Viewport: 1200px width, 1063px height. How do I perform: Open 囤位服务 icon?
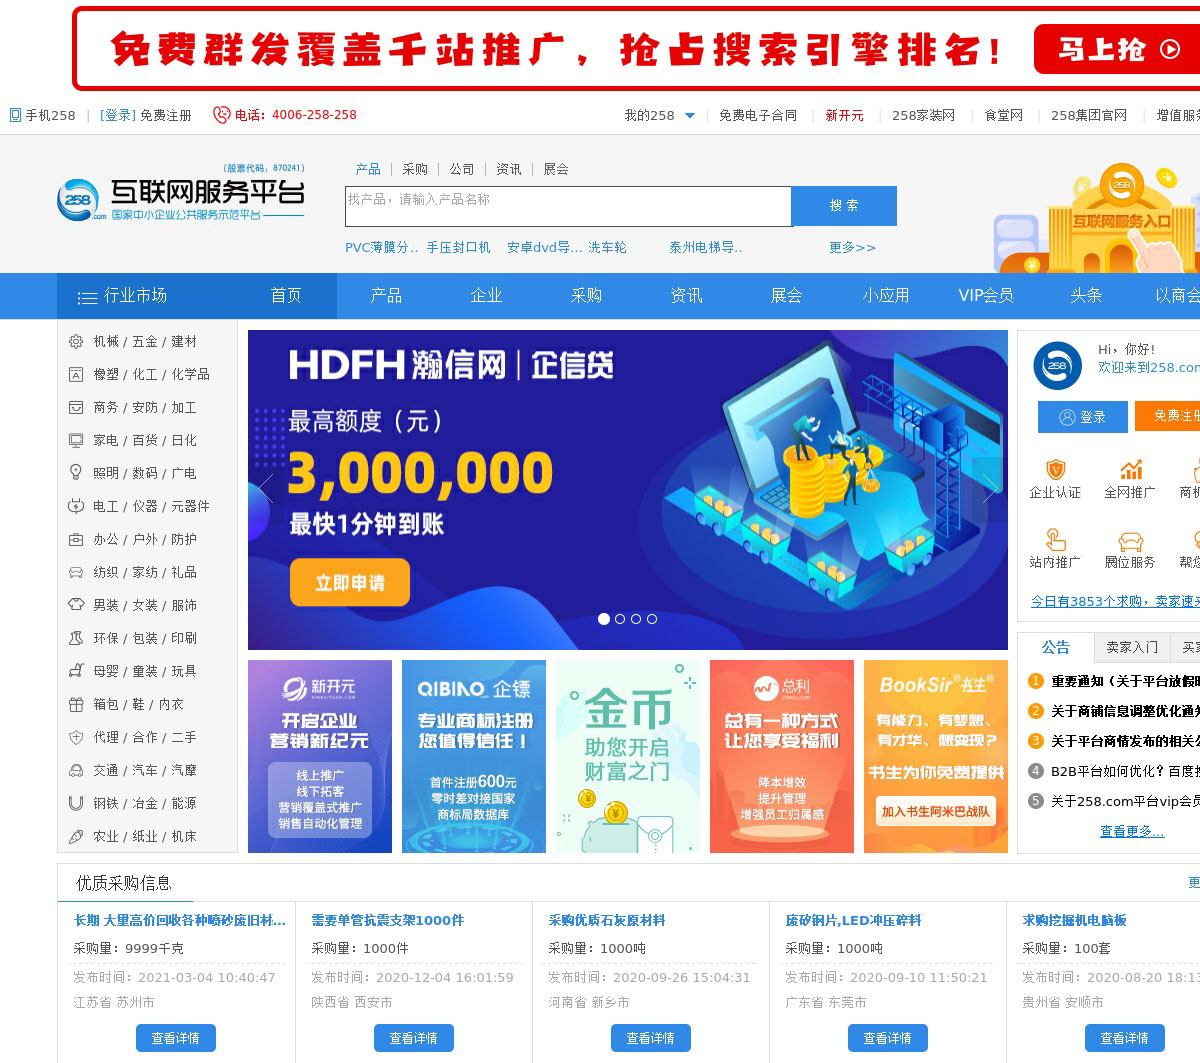pyautogui.click(x=1130, y=541)
